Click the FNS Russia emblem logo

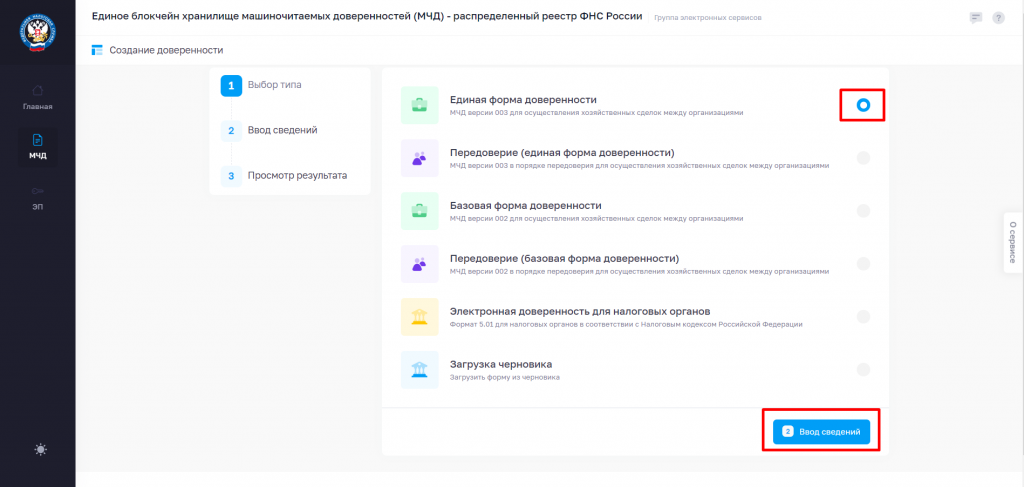[37, 34]
